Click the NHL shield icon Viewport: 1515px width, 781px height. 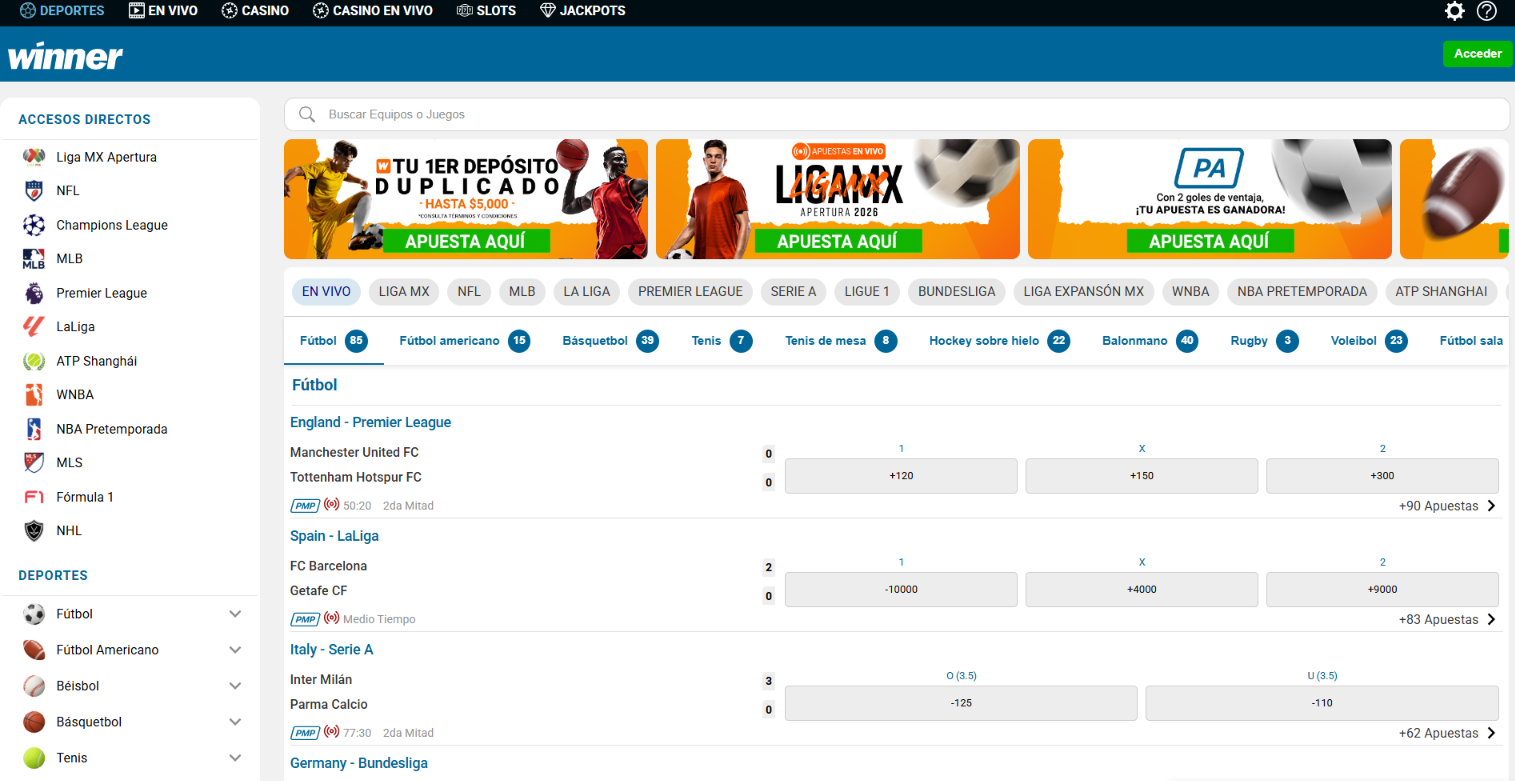pyautogui.click(x=35, y=531)
